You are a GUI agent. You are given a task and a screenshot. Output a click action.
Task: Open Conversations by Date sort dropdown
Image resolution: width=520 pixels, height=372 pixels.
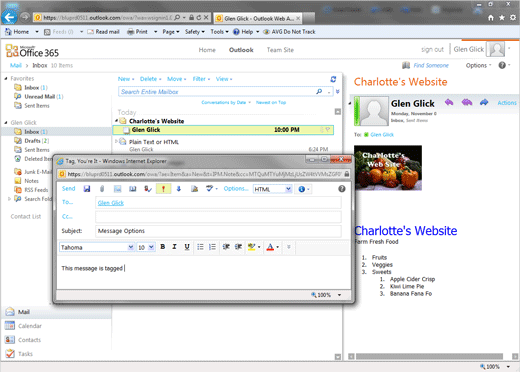pyautogui.click(x=226, y=102)
